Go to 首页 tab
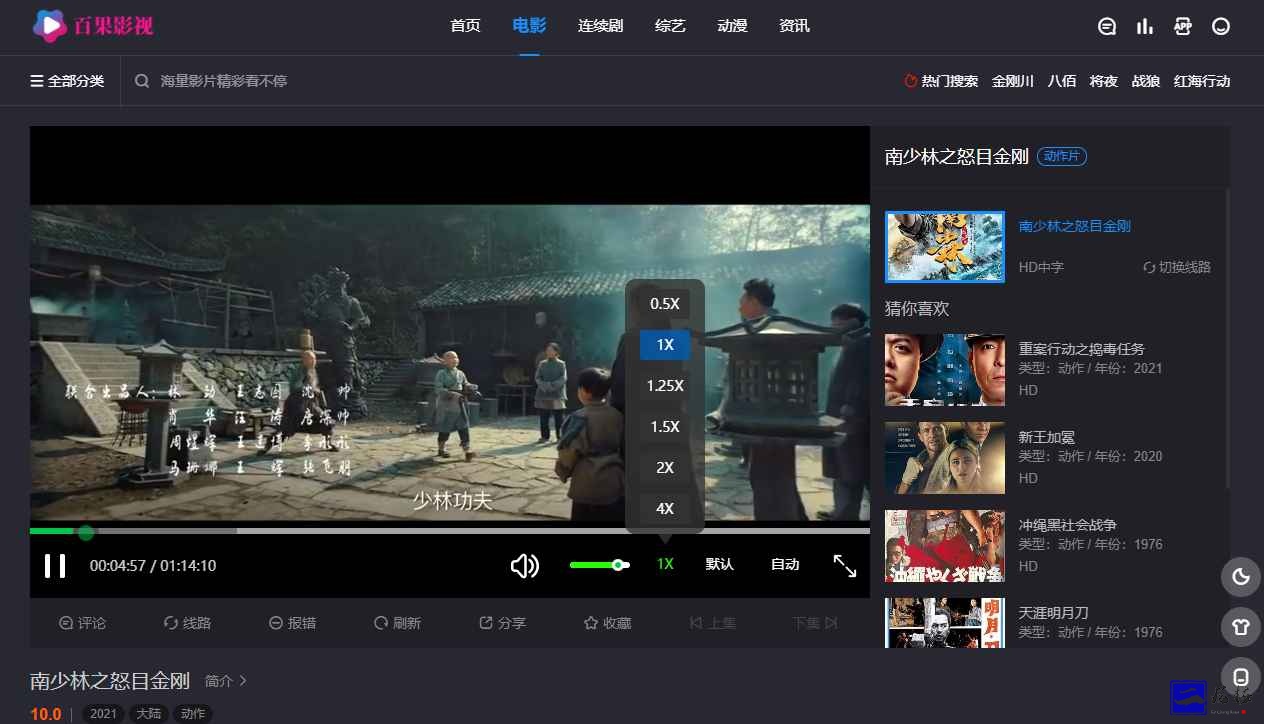 click(465, 26)
